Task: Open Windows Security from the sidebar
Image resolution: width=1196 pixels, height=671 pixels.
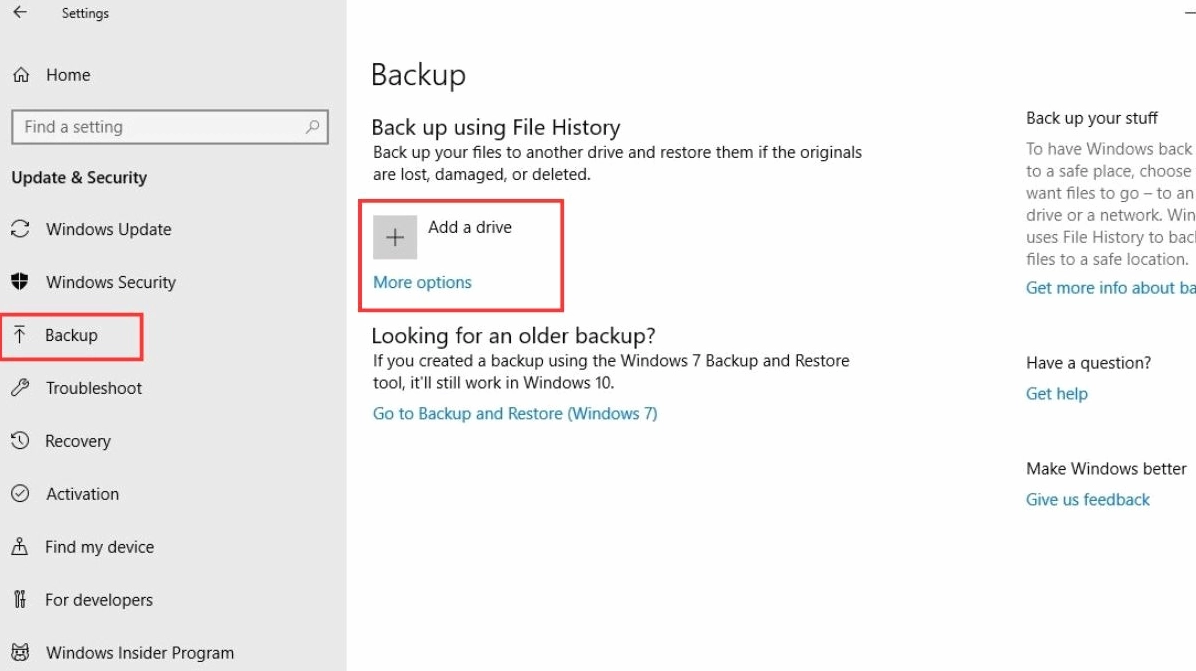Action: point(21,282)
